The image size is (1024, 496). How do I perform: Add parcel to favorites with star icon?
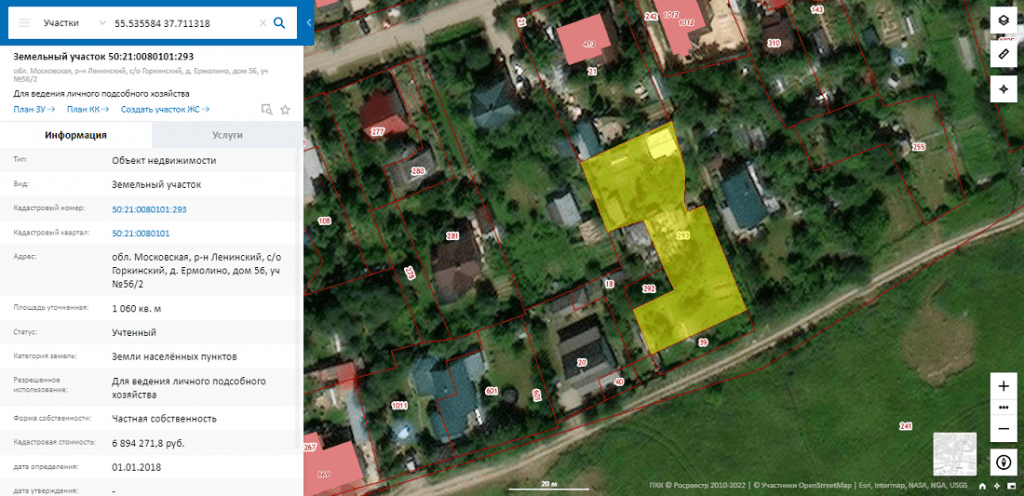(285, 109)
